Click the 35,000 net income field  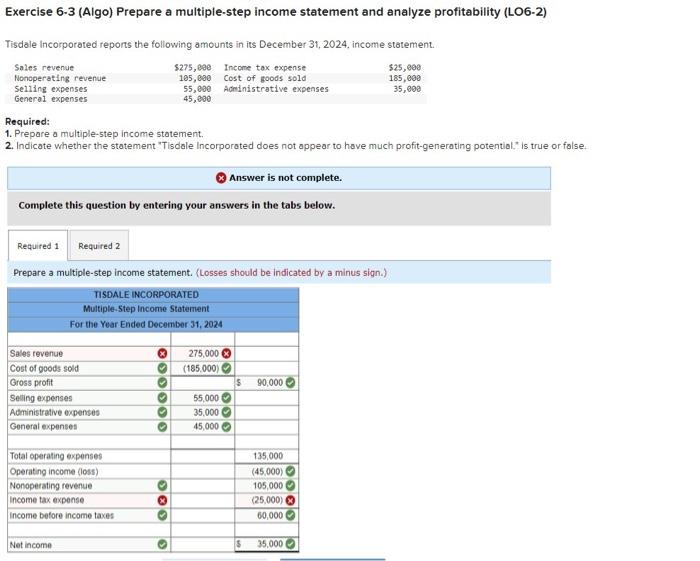267,544
